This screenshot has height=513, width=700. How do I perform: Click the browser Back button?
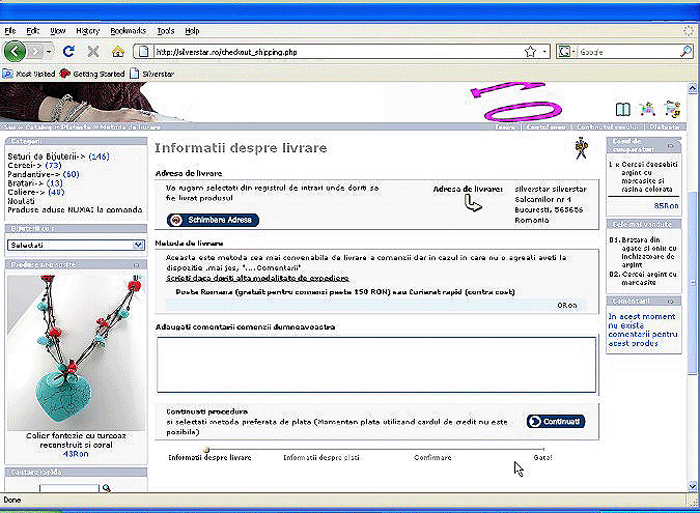(x=15, y=51)
